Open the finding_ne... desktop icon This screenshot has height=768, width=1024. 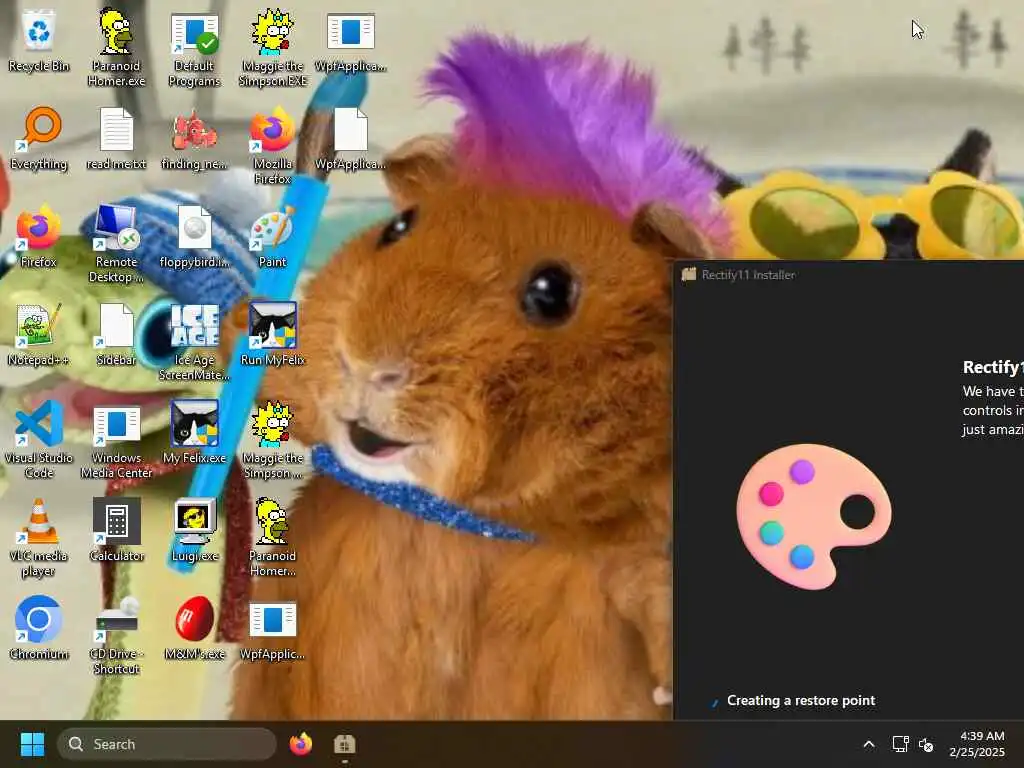(194, 138)
